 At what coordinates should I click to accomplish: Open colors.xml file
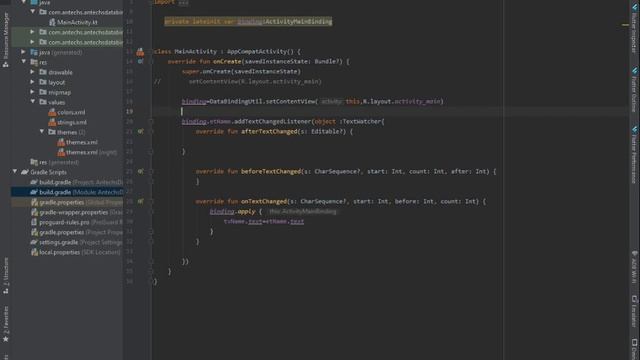click(x=71, y=112)
